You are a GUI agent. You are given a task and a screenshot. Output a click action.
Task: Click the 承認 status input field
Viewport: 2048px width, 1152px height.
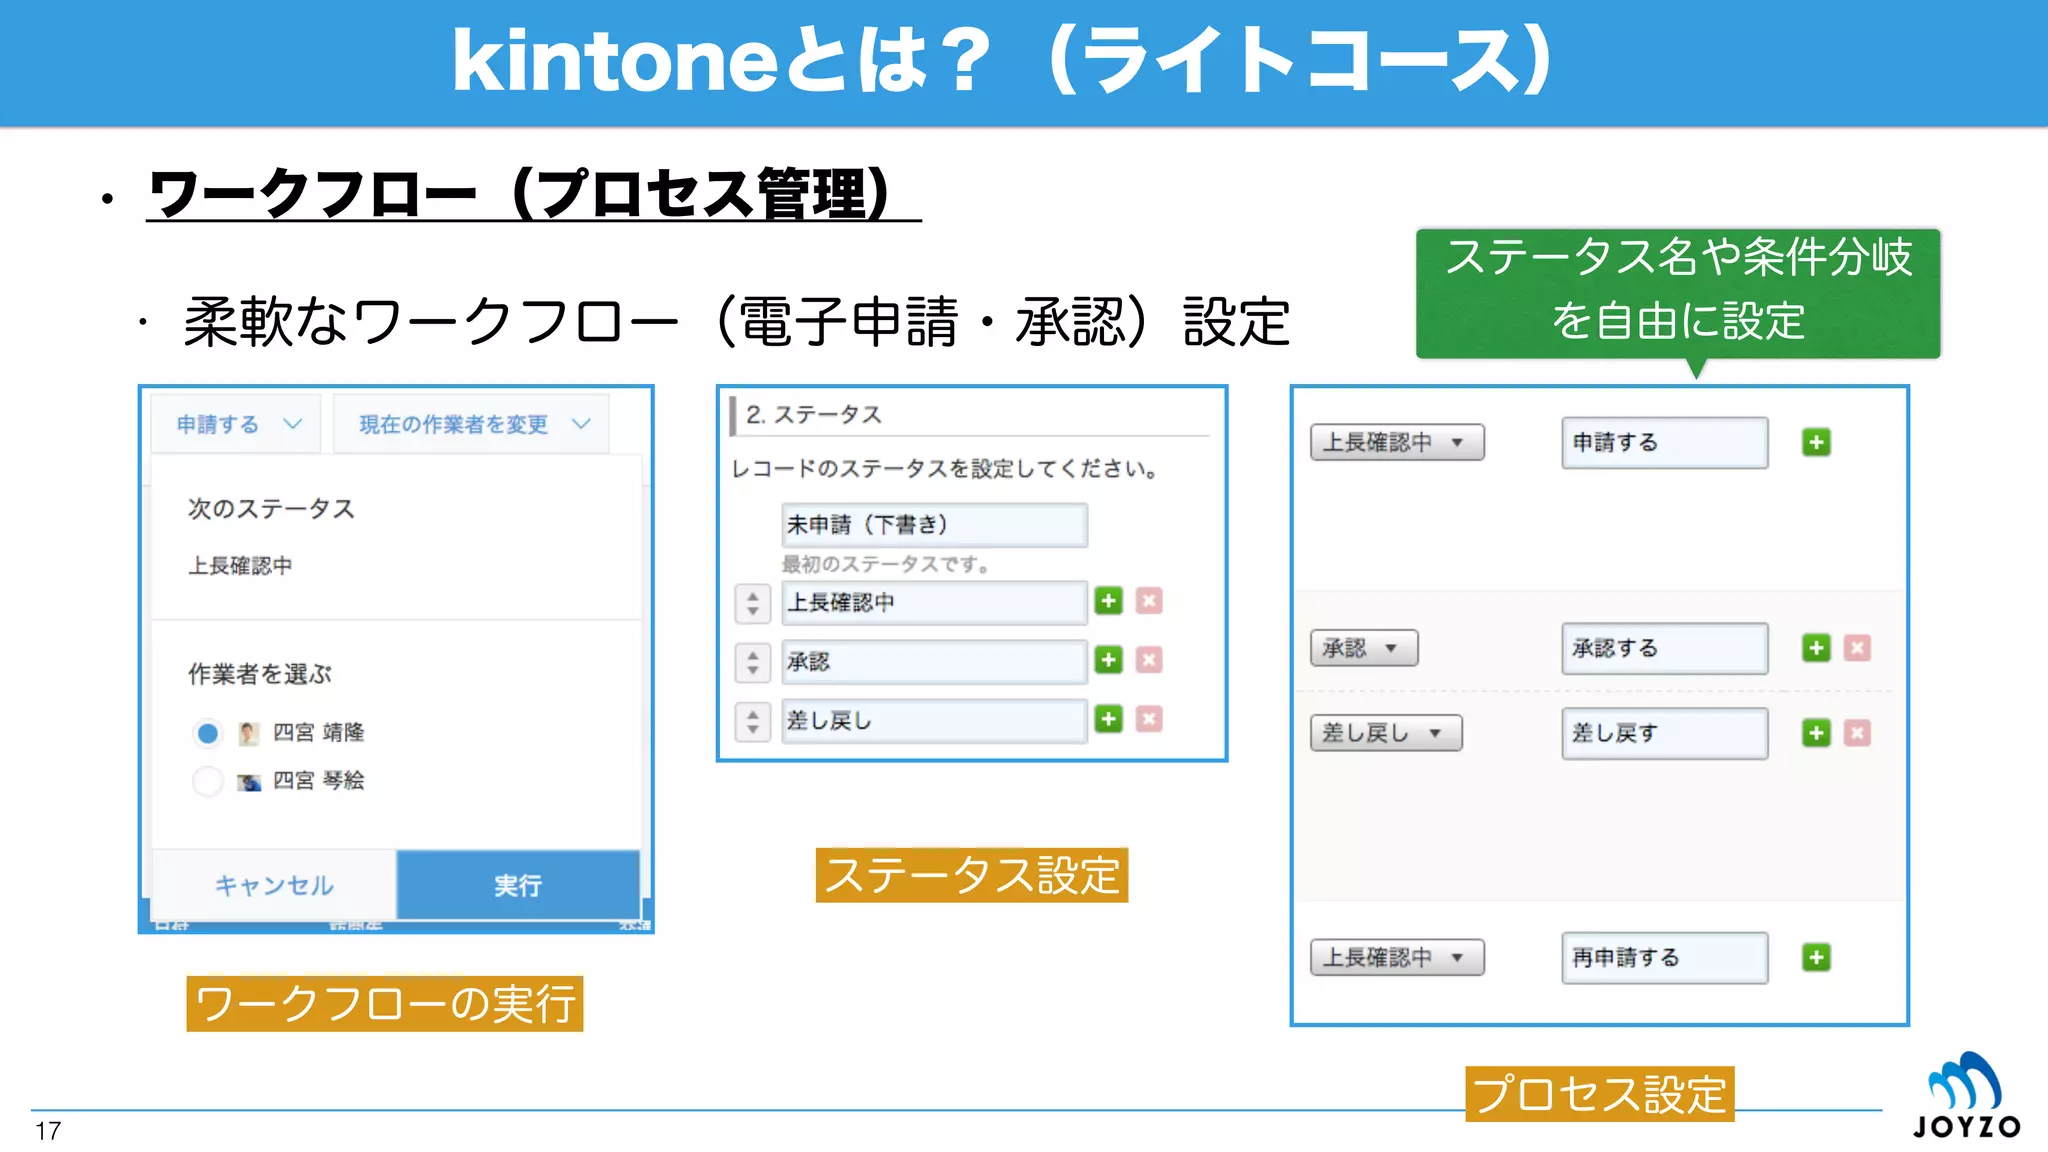(934, 662)
